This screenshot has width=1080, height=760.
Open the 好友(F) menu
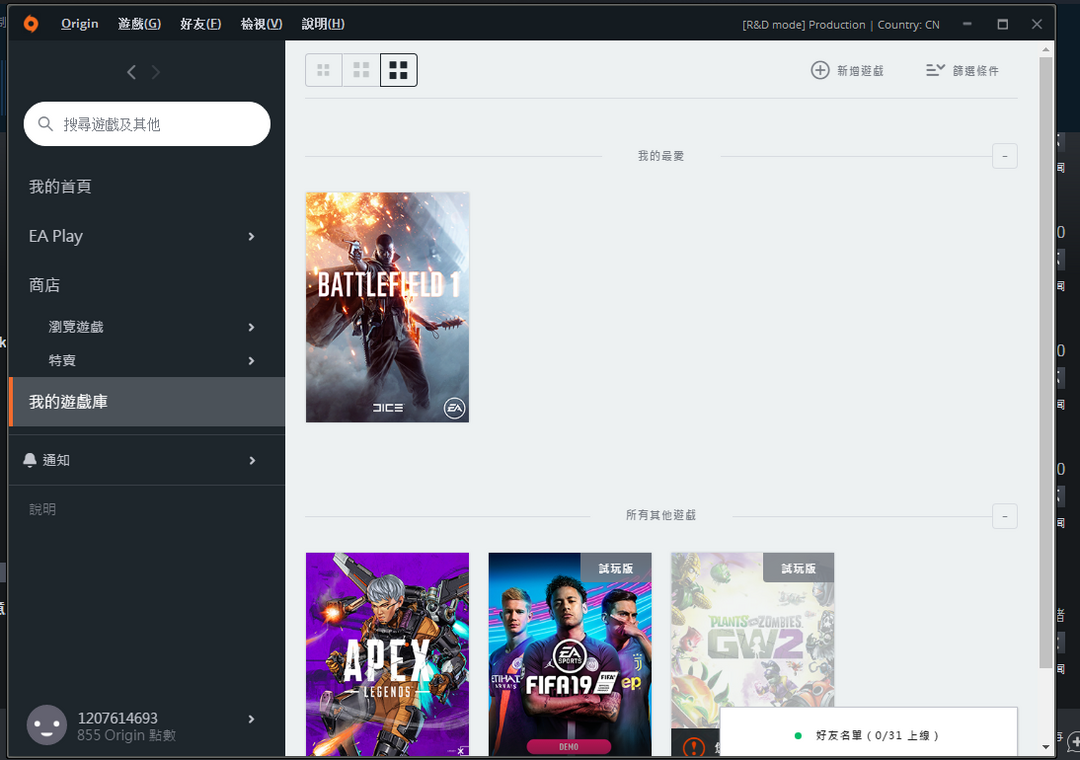[x=200, y=23]
